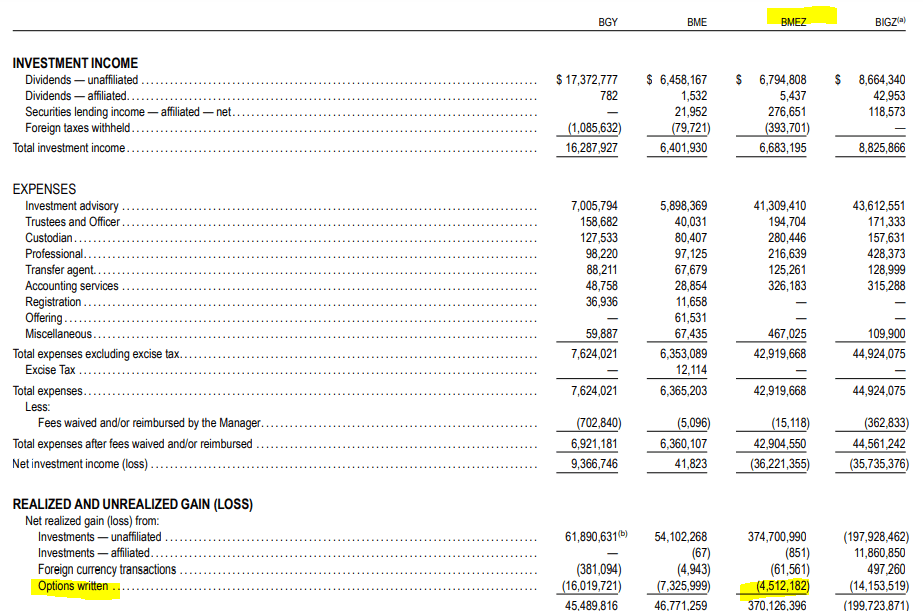
Task: Click the INVESTMENT INCOME section heading
Action: [75, 63]
